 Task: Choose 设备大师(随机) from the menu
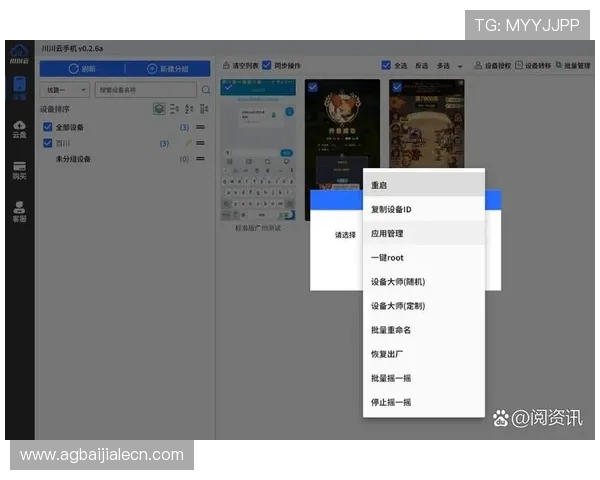pyautogui.click(x=424, y=282)
